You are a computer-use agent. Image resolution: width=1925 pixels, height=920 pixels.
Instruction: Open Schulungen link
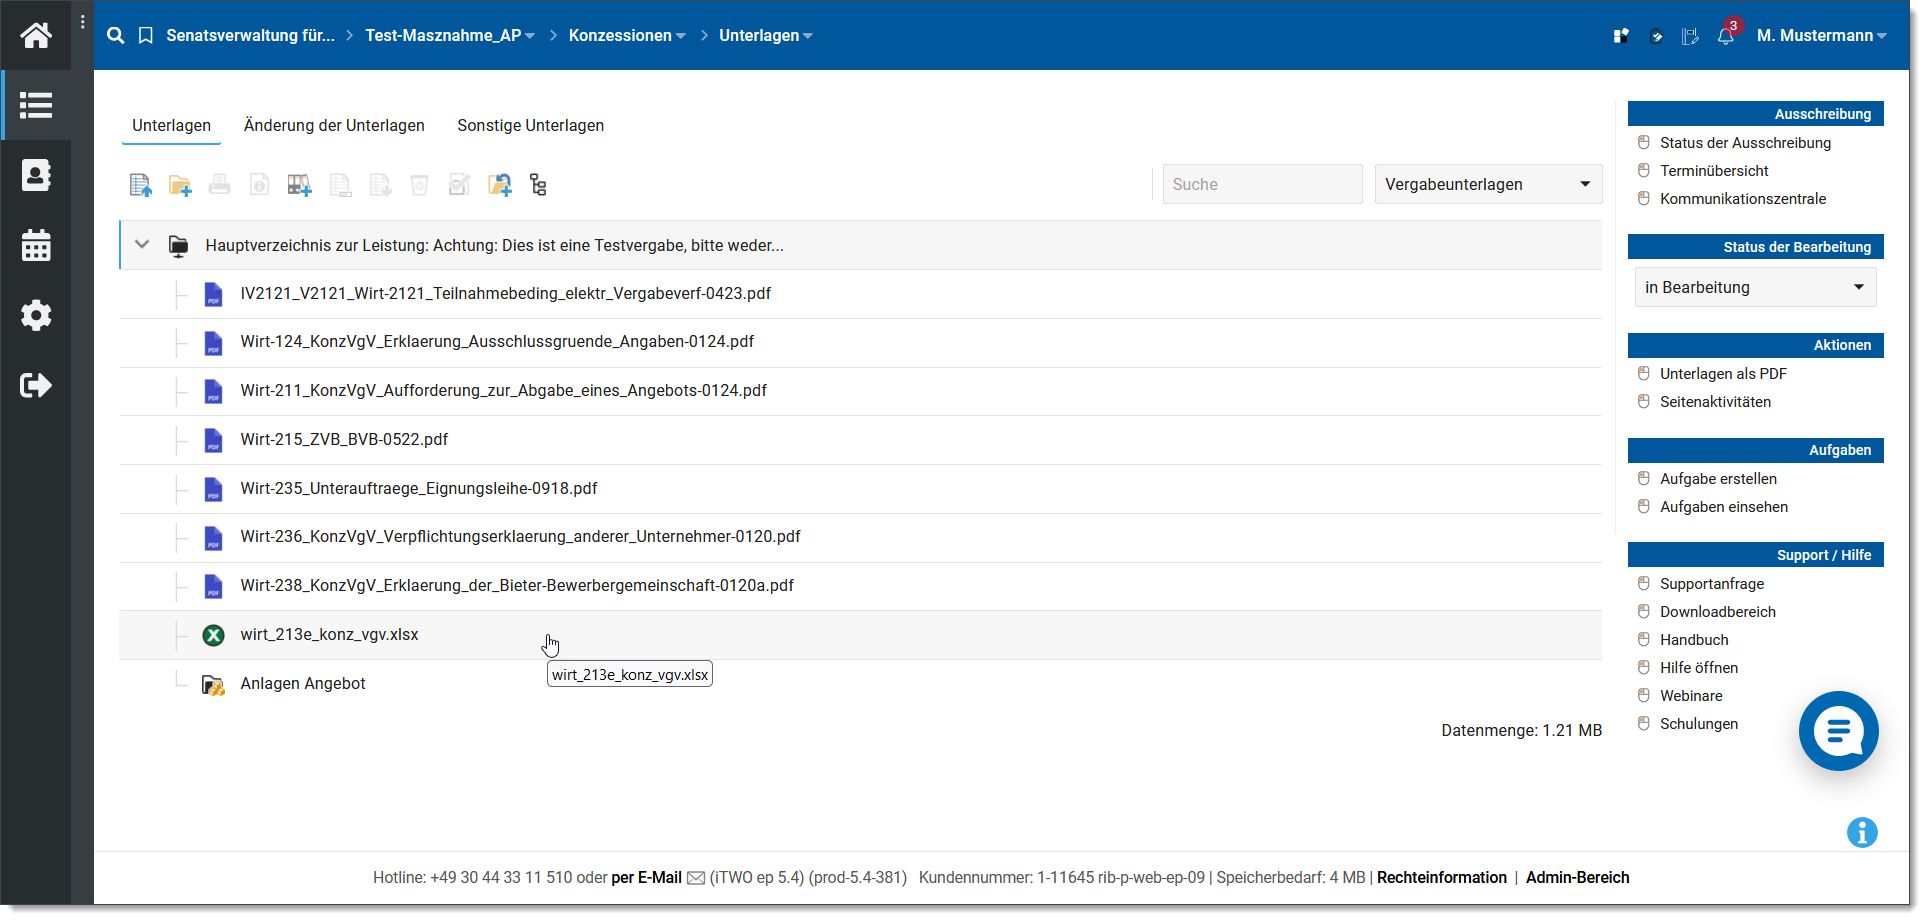click(1699, 724)
